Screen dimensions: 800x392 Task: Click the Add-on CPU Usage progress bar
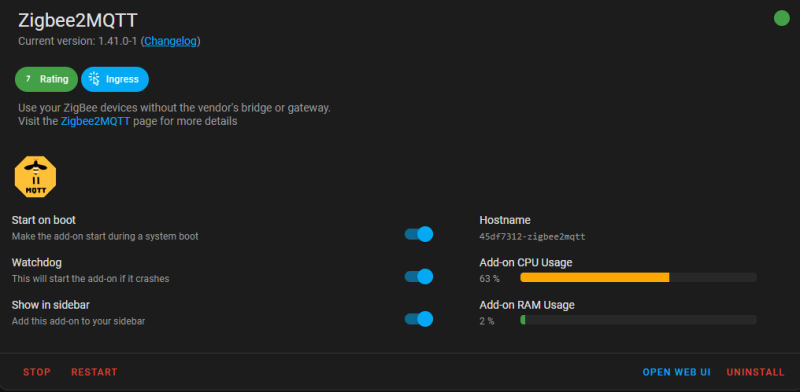click(638, 277)
